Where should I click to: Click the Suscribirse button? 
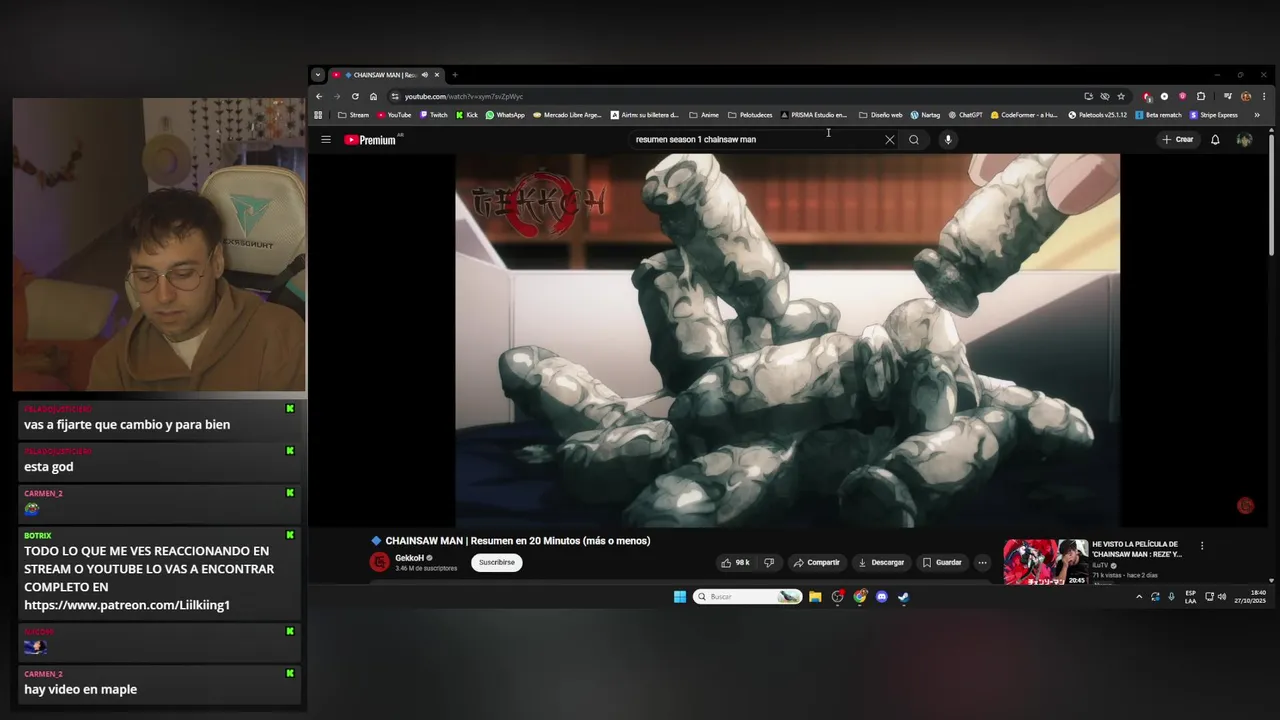pos(496,563)
